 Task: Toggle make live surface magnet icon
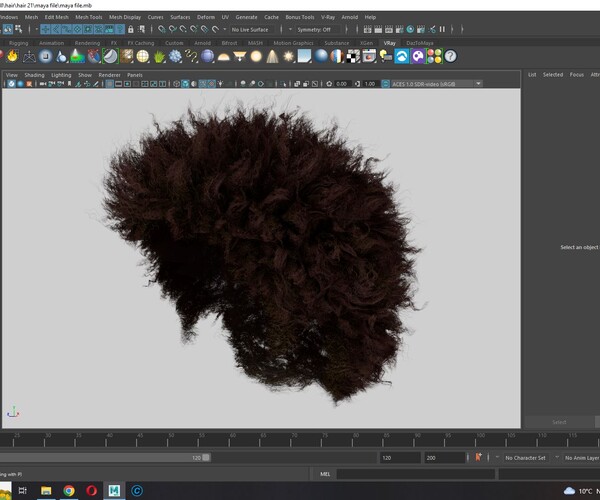point(215,29)
